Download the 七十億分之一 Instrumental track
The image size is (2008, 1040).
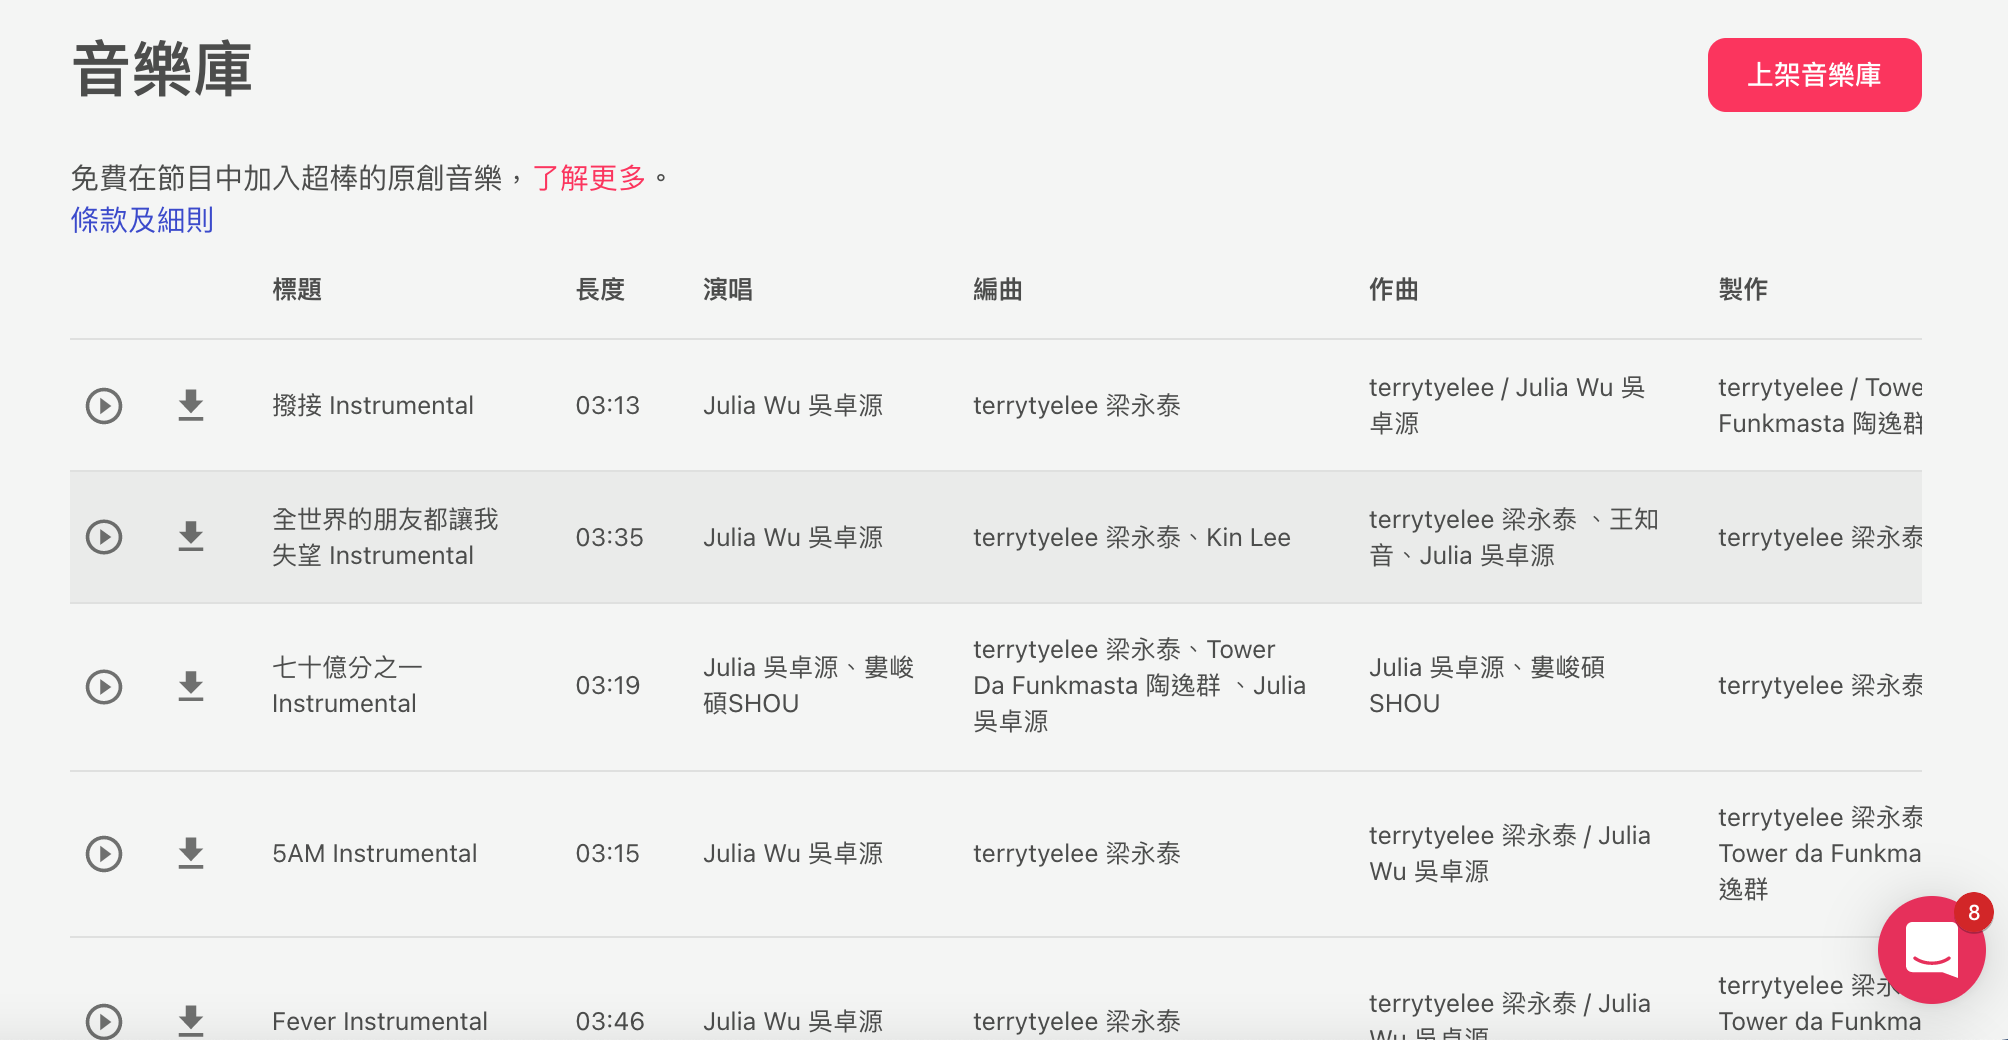pos(191,687)
